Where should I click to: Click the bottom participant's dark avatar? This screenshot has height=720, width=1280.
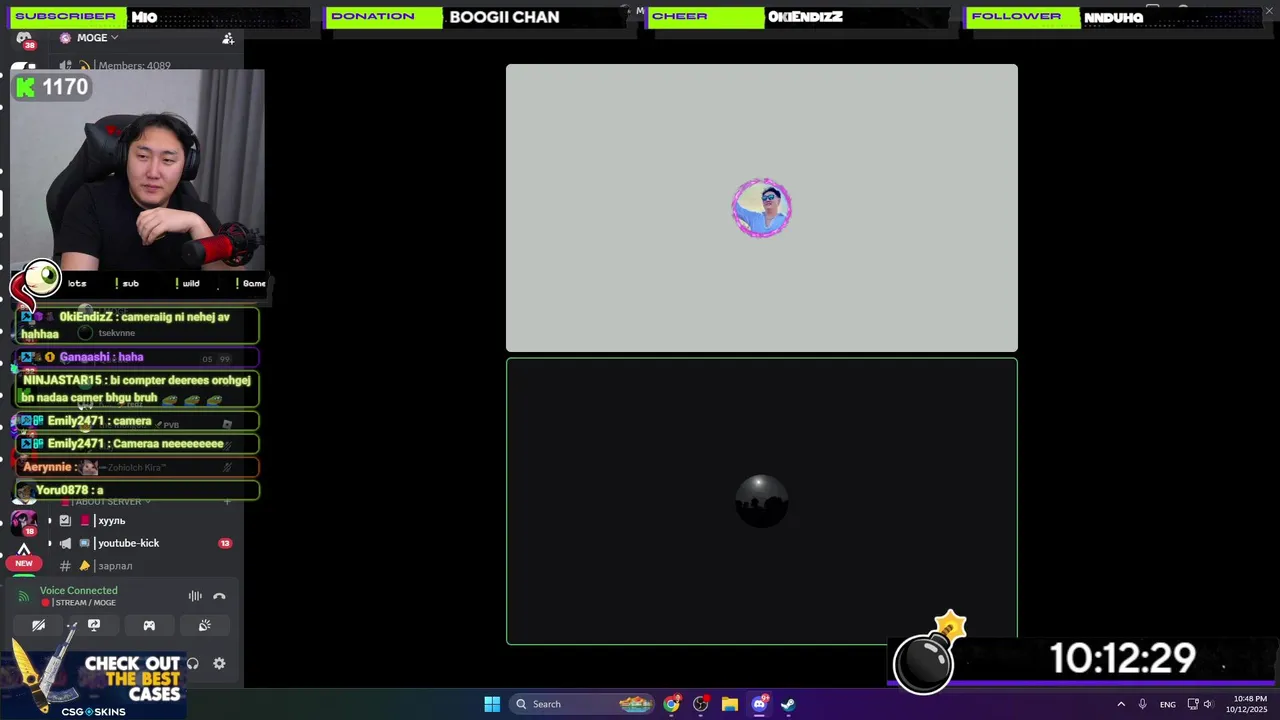tap(762, 501)
